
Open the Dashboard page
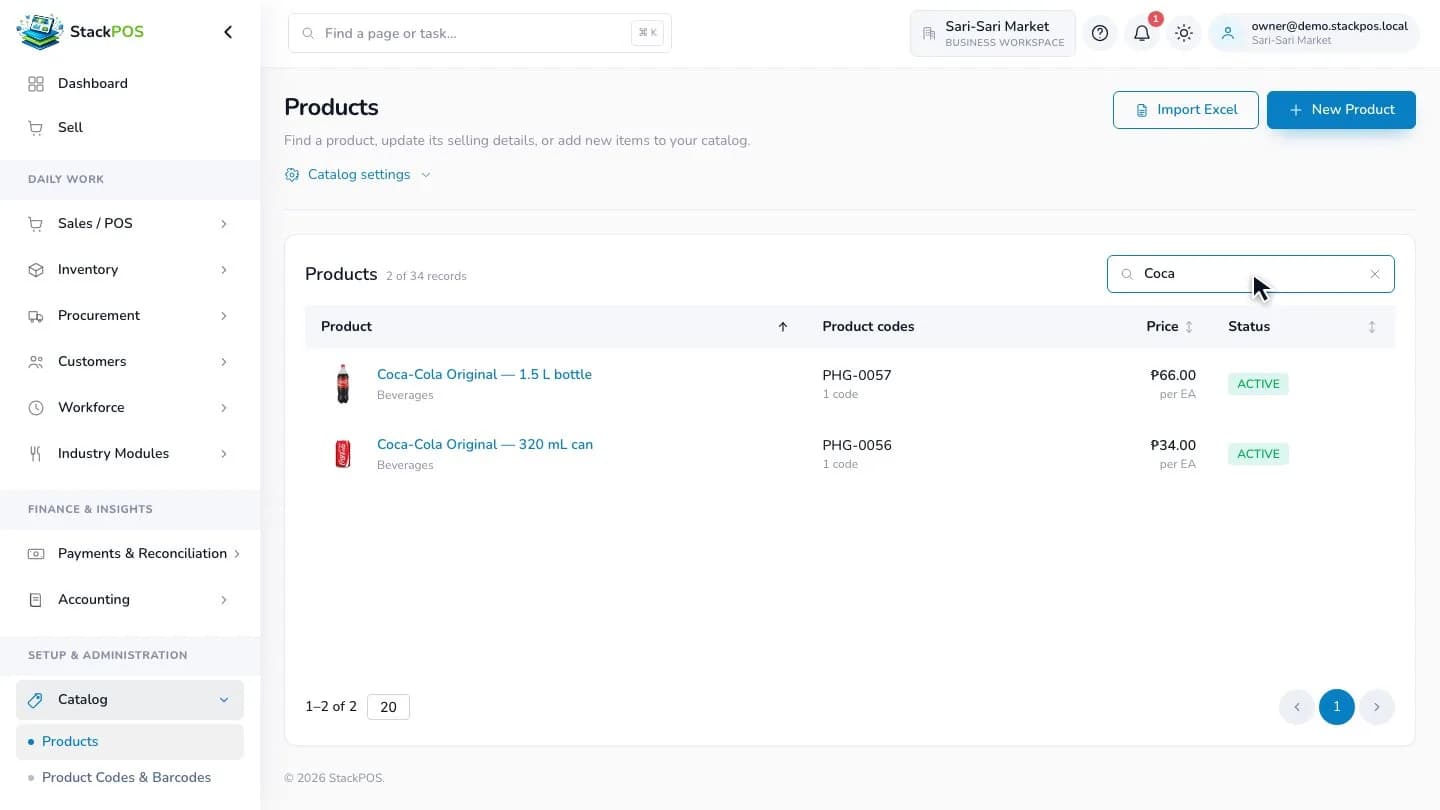tap(130, 84)
